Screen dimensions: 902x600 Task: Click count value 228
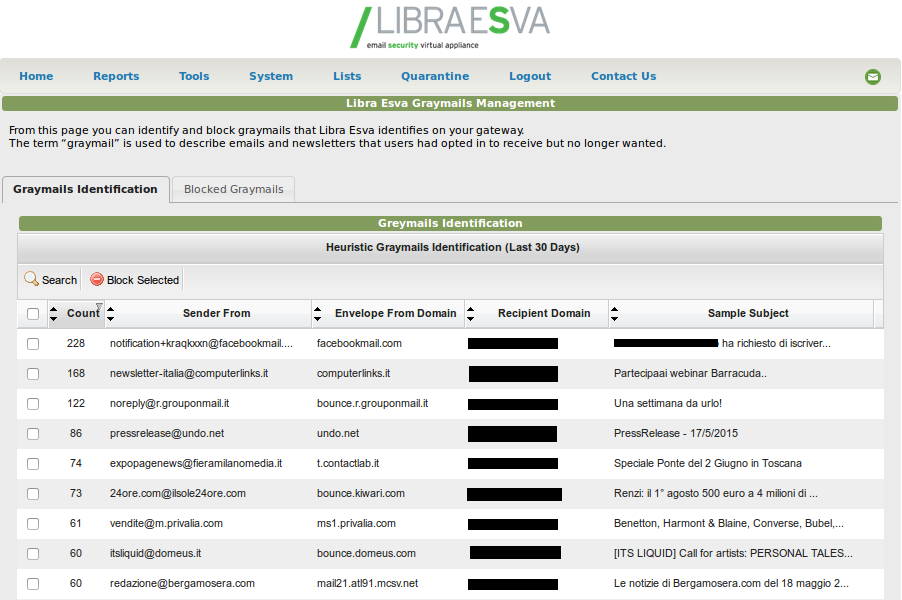tap(76, 343)
